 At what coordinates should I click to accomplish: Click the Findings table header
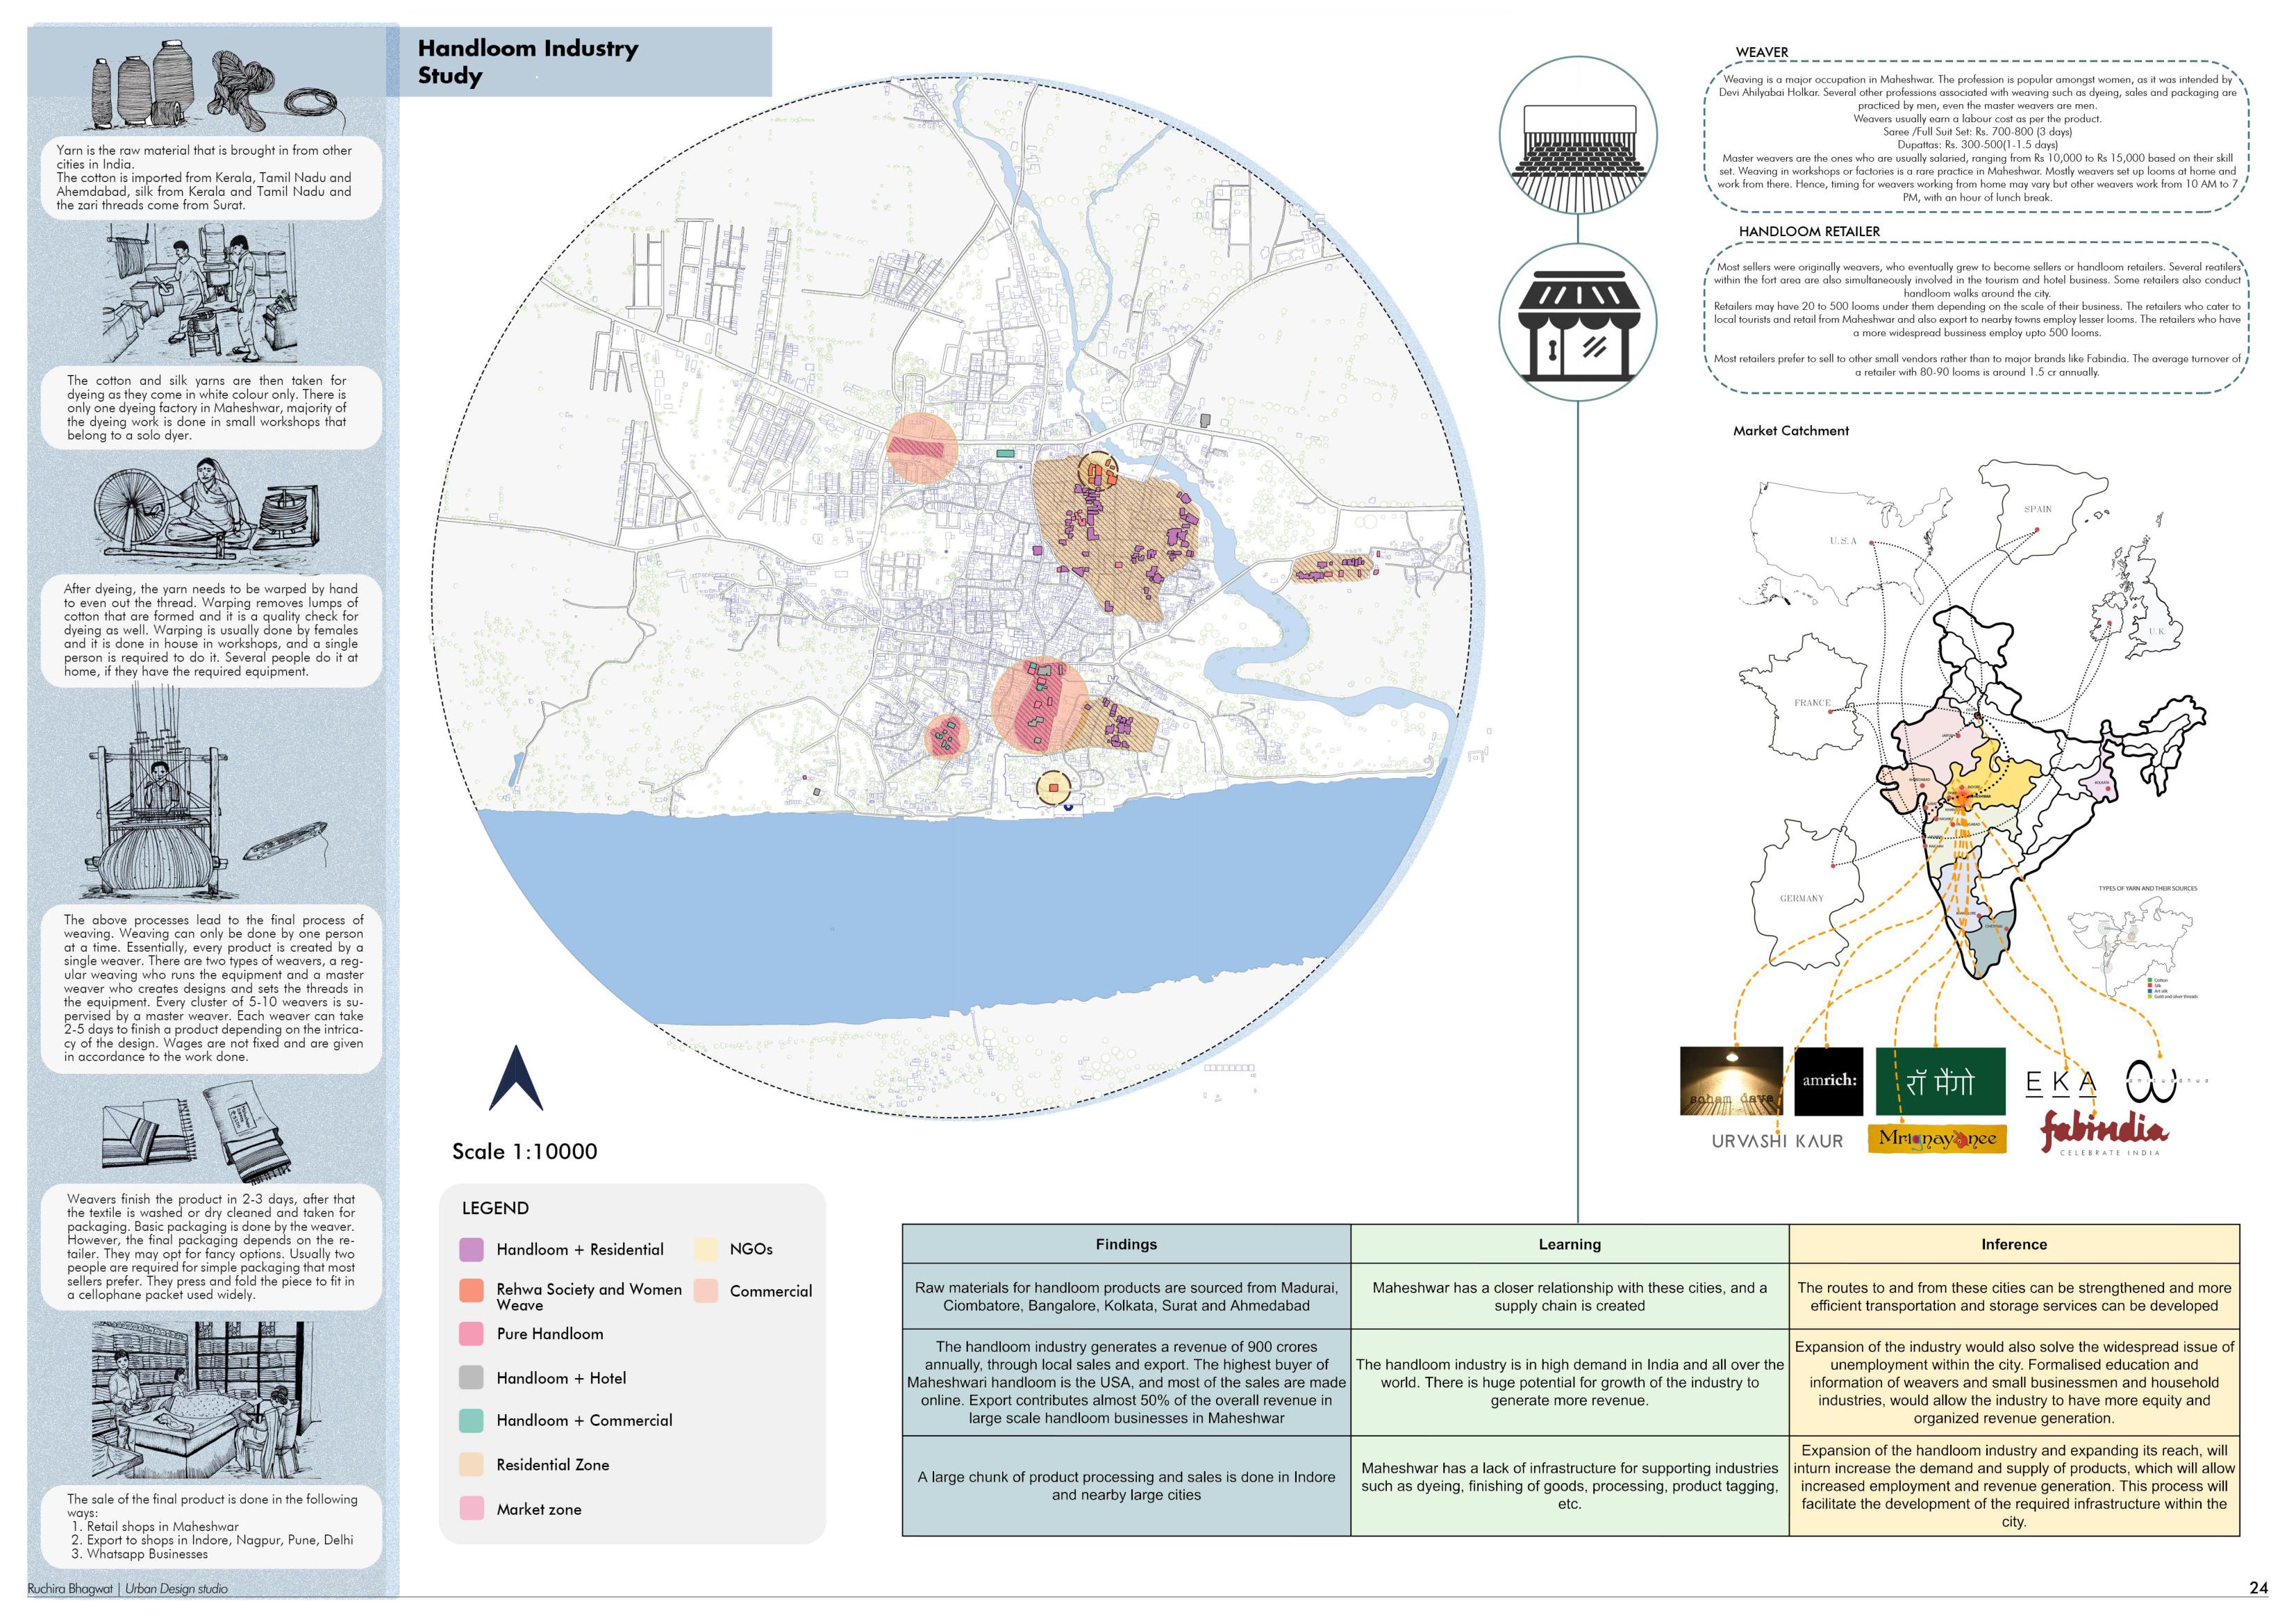point(1126,1244)
